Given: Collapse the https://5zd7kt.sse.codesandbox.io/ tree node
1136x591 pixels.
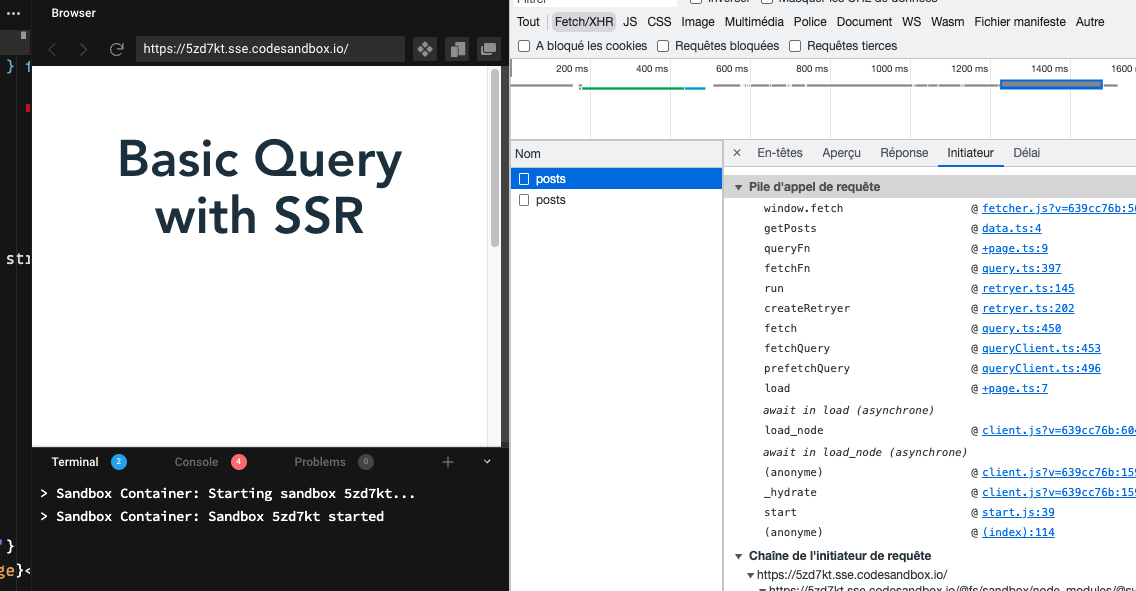Looking at the screenshot, I should (751, 575).
